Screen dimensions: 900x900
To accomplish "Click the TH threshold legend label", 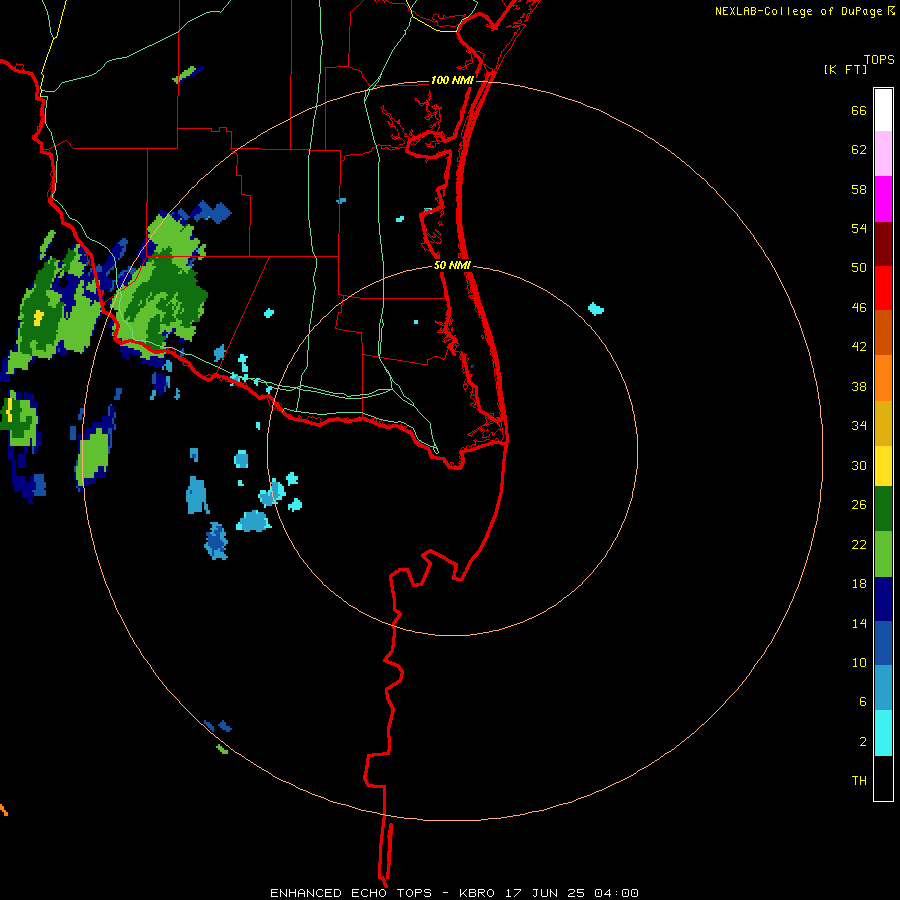I will 859,780.
